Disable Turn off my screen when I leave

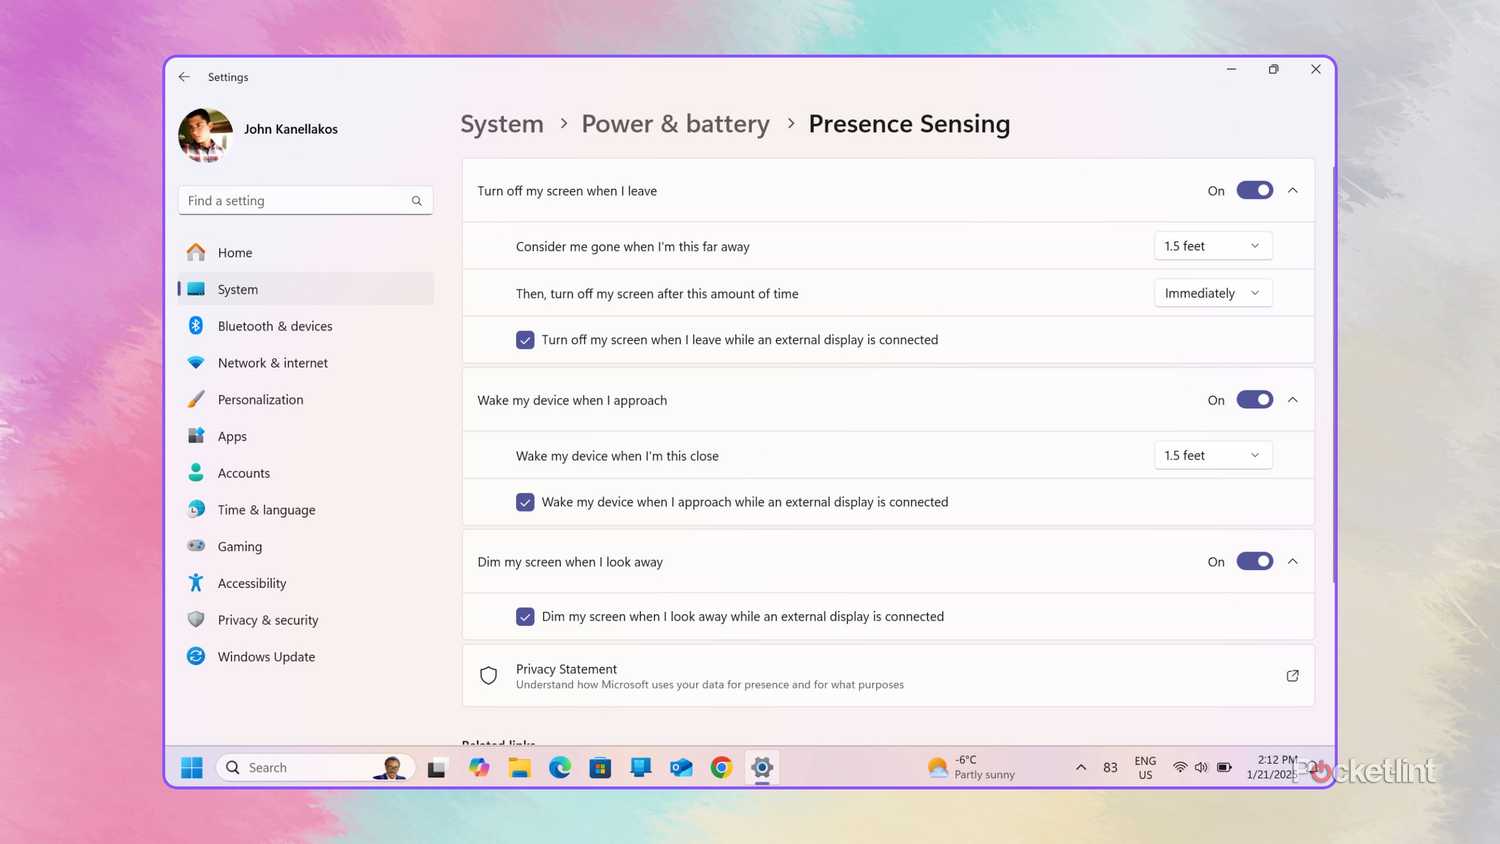(1254, 190)
